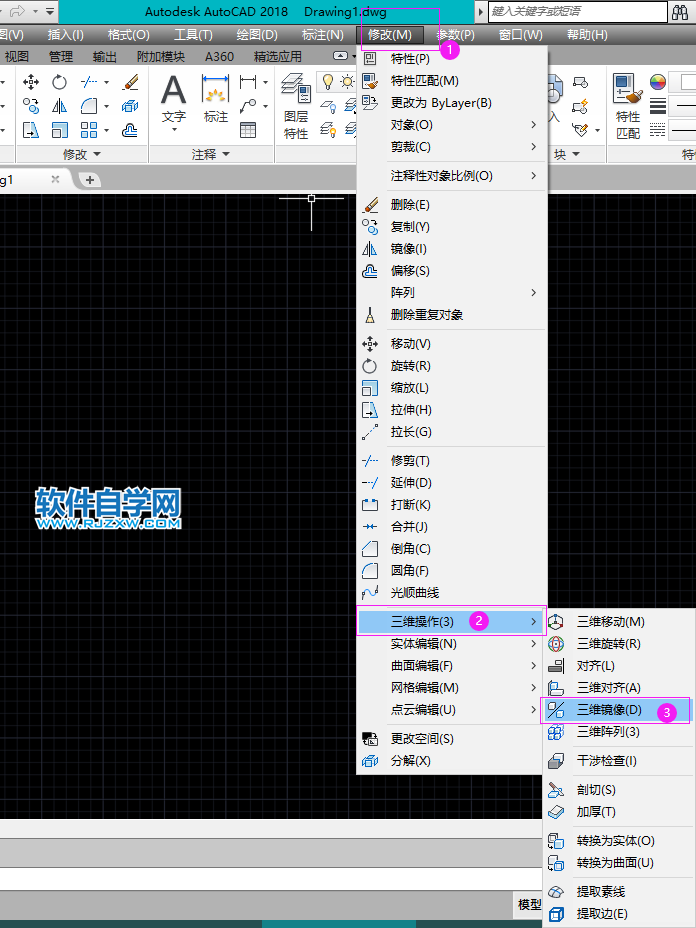Select the Stretch tool in ribbon
Viewport: 696px width, 928px height.
[x=31, y=130]
